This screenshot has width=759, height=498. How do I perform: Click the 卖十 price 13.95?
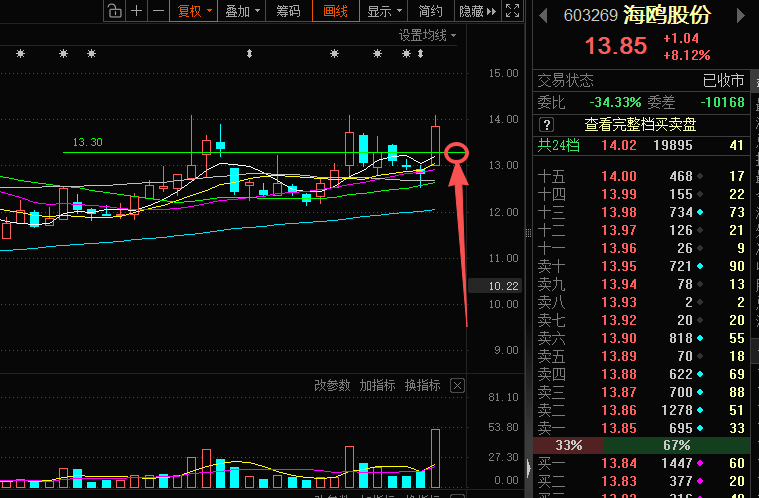pos(619,266)
